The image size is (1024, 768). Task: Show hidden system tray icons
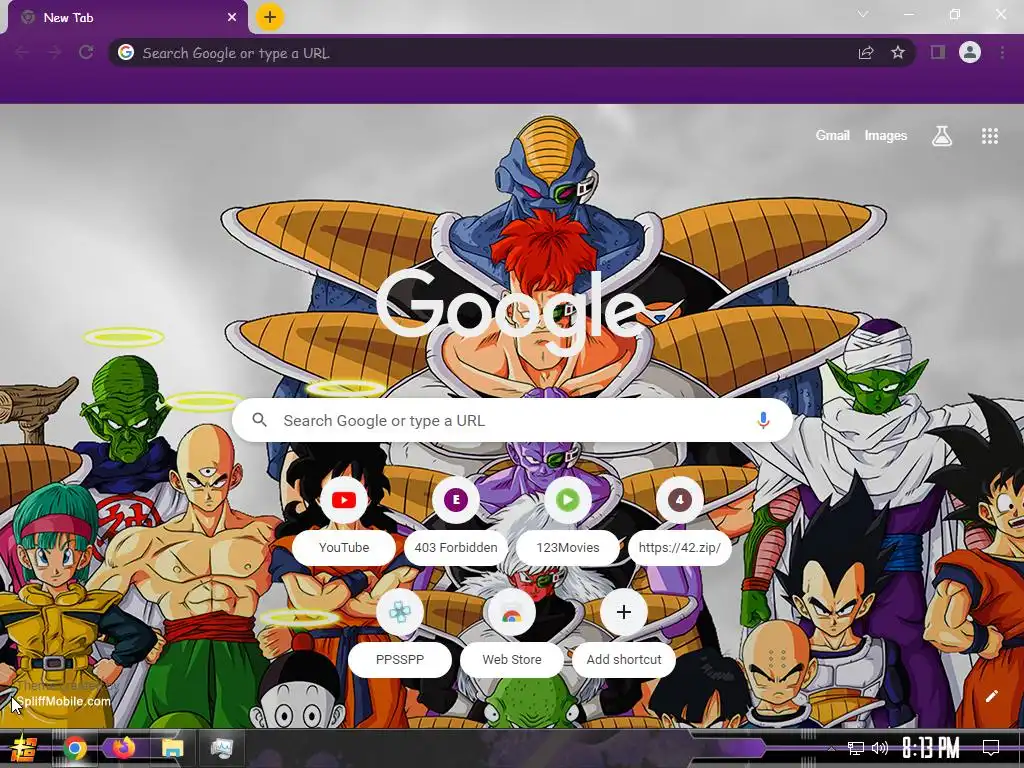coord(831,748)
